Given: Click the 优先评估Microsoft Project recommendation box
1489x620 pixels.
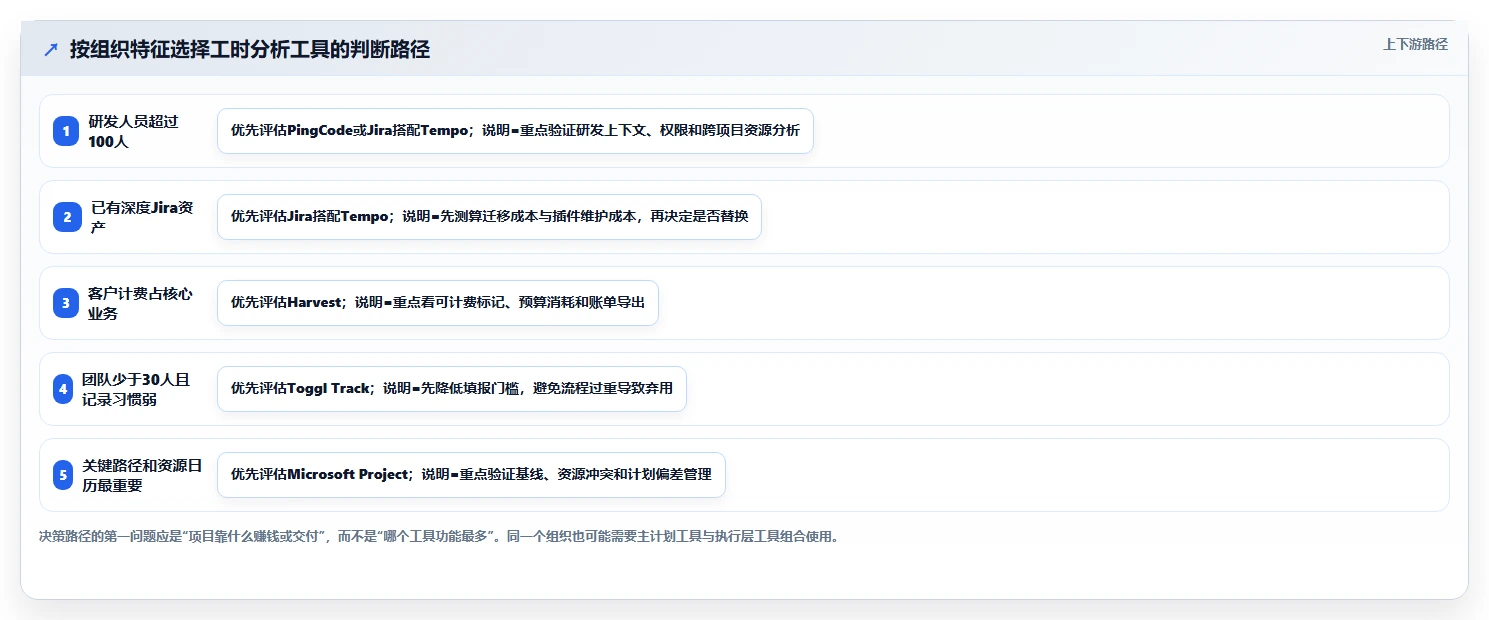Looking at the screenshot, I should tap(471, 475).
